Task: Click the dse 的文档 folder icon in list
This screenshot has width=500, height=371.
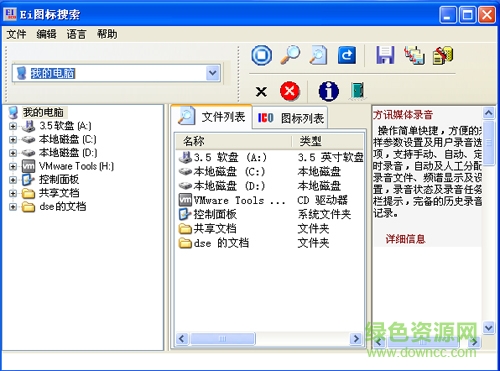Action: (x=185, y=243)
